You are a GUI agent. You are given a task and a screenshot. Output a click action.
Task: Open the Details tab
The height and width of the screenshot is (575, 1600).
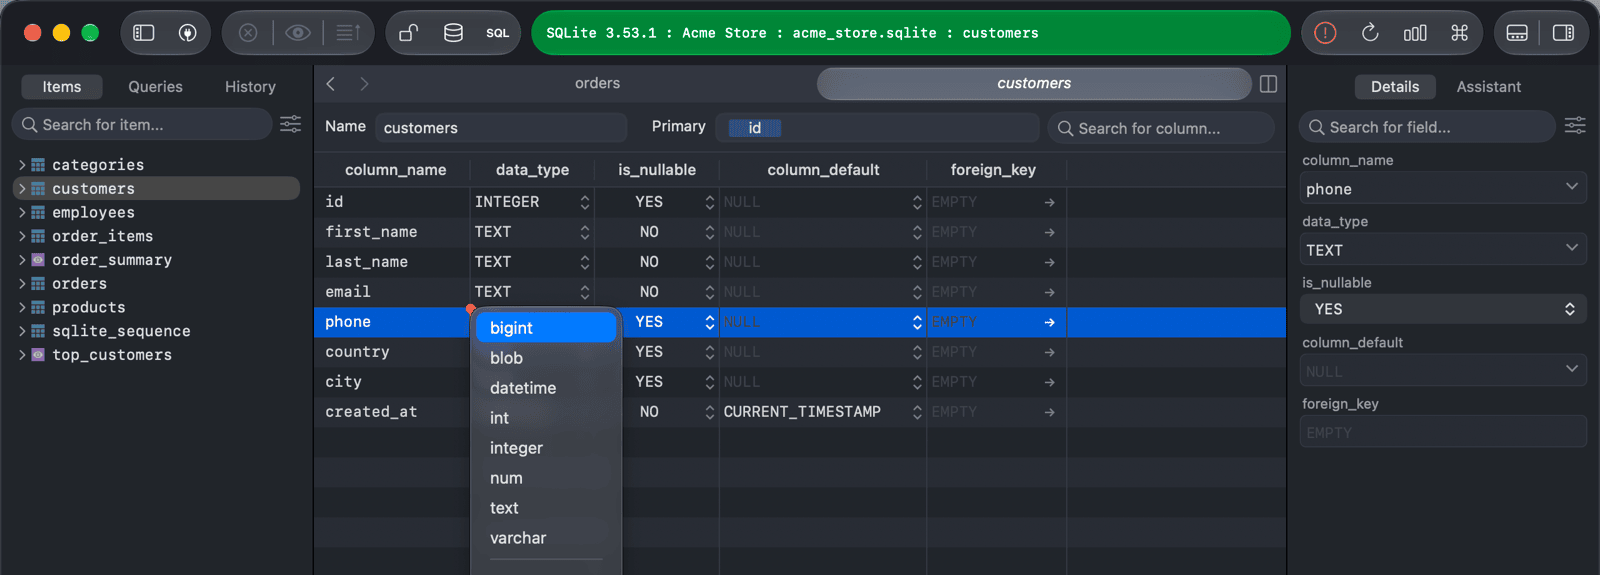(1395, 87)
